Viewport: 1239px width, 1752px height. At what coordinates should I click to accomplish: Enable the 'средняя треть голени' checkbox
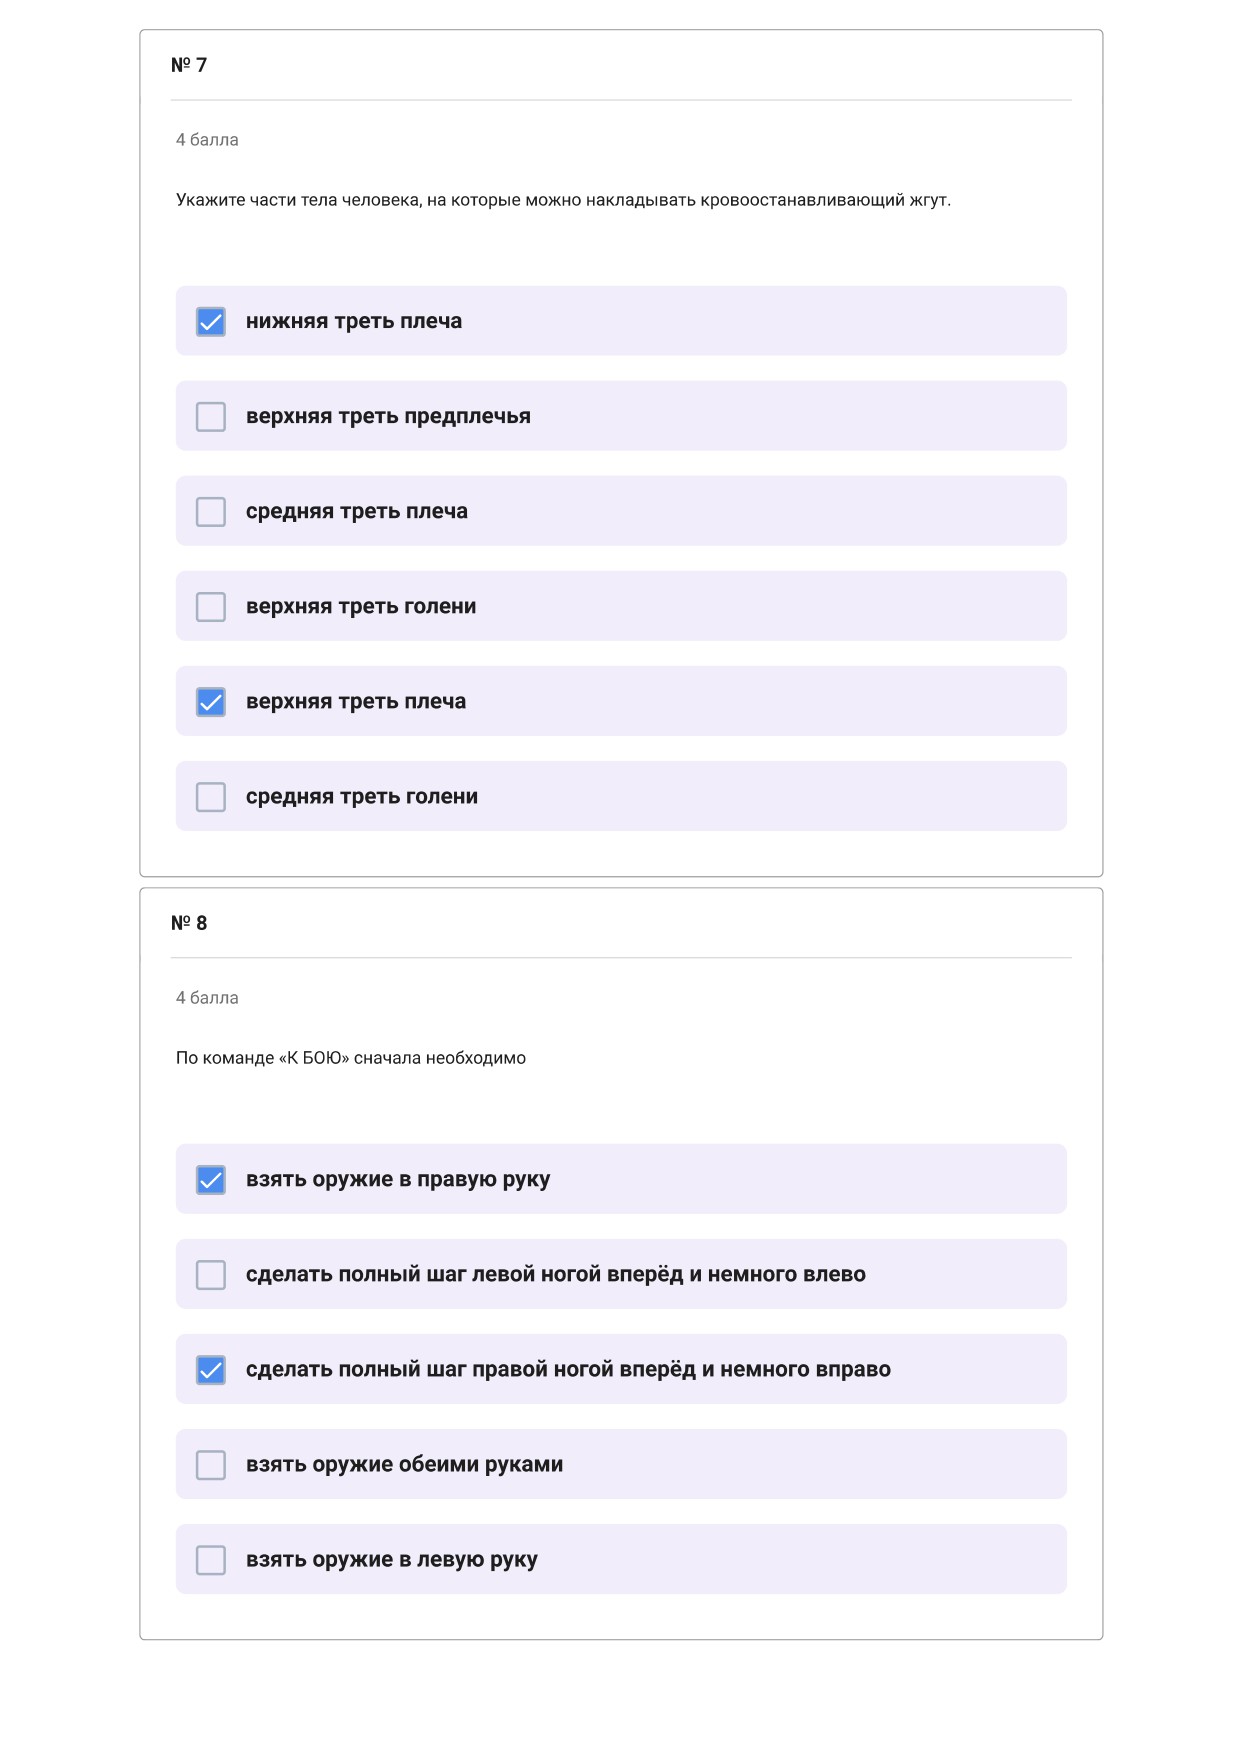pyautogui.click(x=210, y=796)
